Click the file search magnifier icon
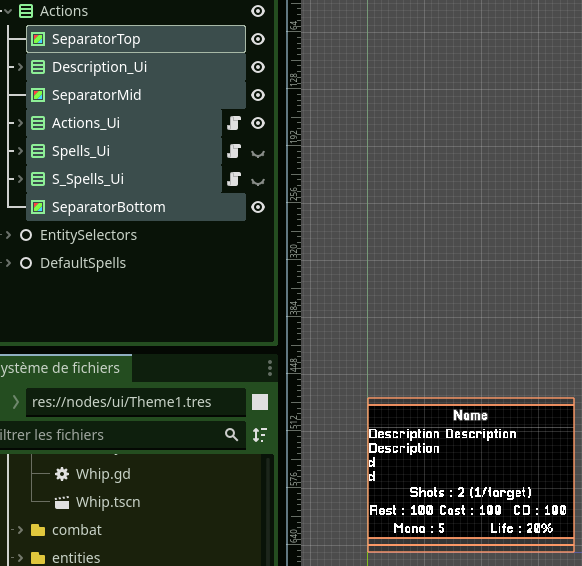This screenshot has height=566, width=582. coord(231,435)
